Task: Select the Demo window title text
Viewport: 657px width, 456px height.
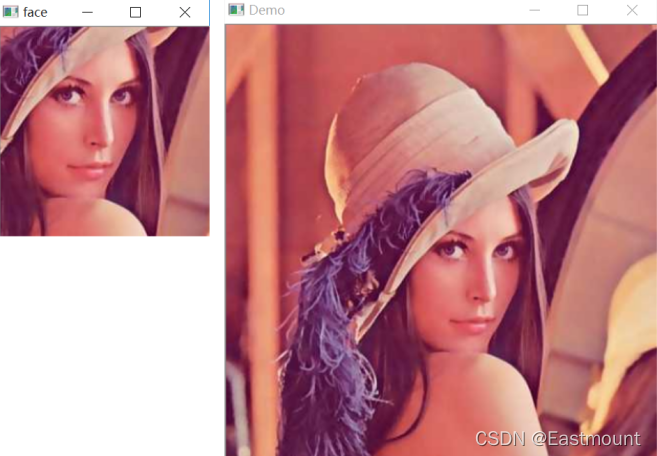Action: click(267, 10)
